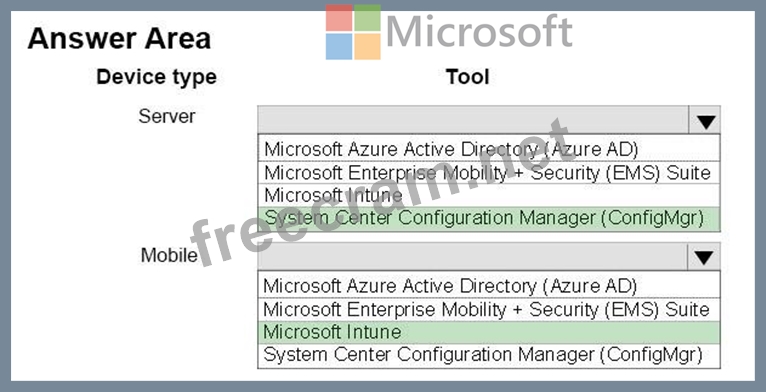The height and width of the screenshot is (392, 766).
Task: Open the Mobile tool dropdown arrow
Action: pos(703,257)
